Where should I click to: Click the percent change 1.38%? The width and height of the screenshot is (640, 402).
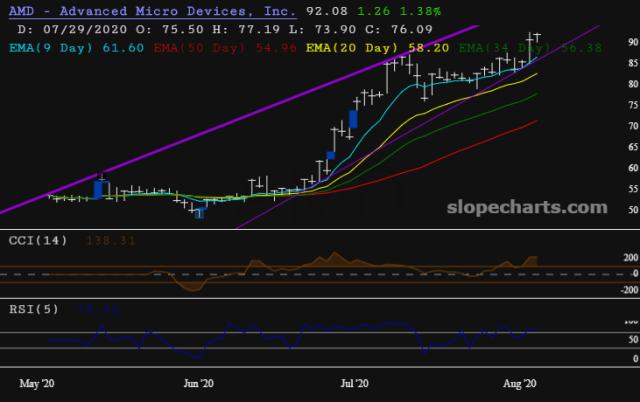[x=420, y=11]
